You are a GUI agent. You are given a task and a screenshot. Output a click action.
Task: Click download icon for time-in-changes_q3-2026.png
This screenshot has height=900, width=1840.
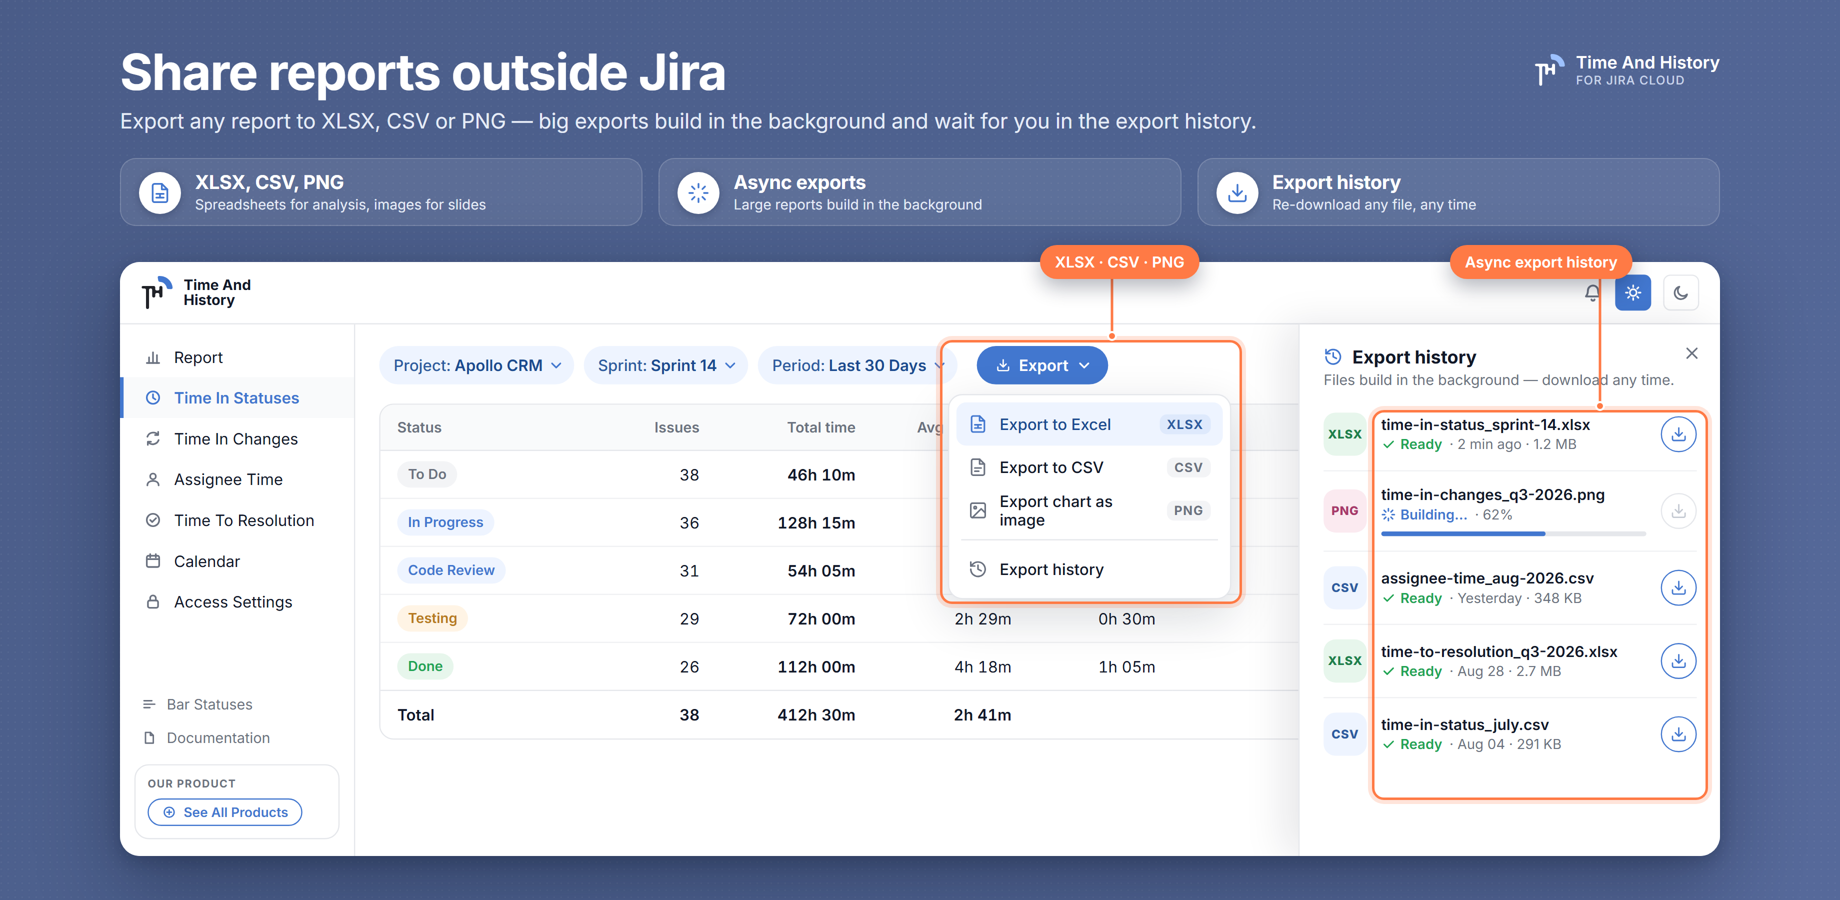pyautogui.click(x=1678, y=511)
